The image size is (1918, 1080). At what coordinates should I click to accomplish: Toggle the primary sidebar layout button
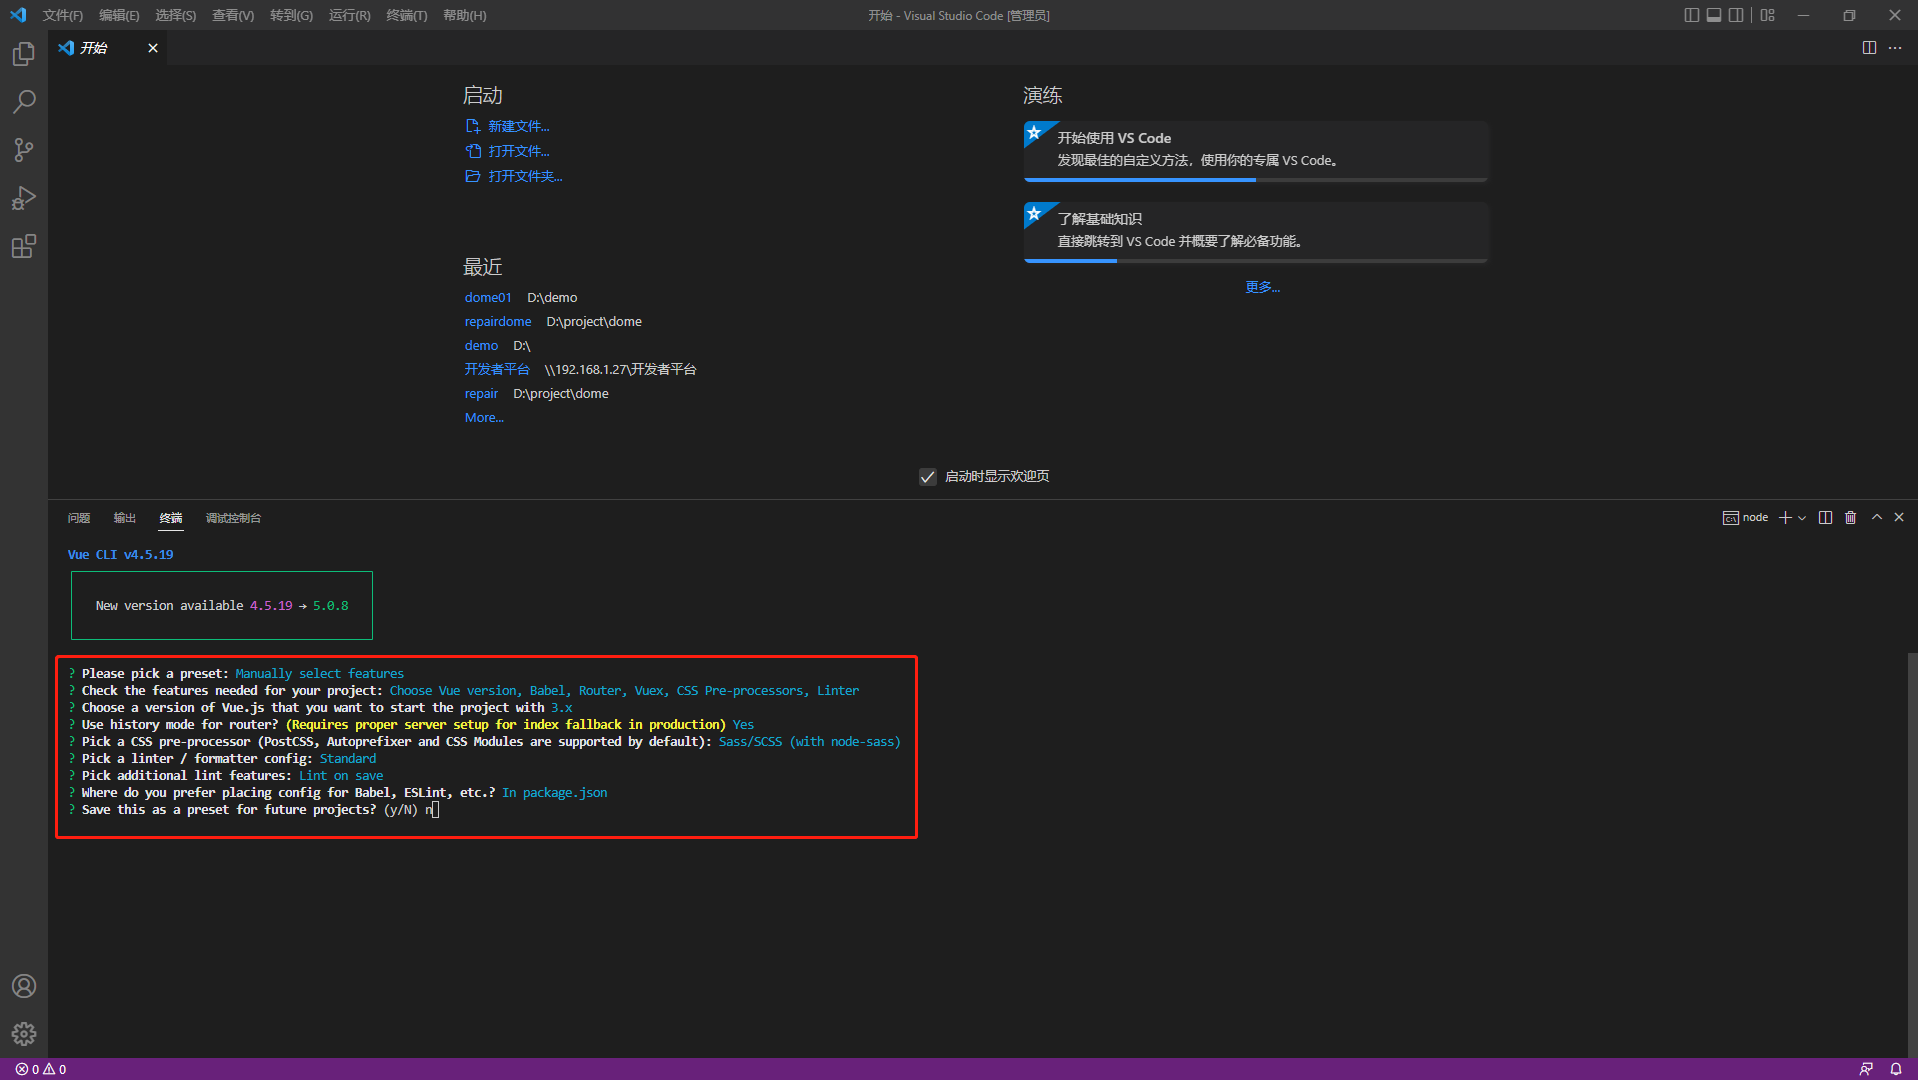pyautogui.click(x=1691, y=15)
